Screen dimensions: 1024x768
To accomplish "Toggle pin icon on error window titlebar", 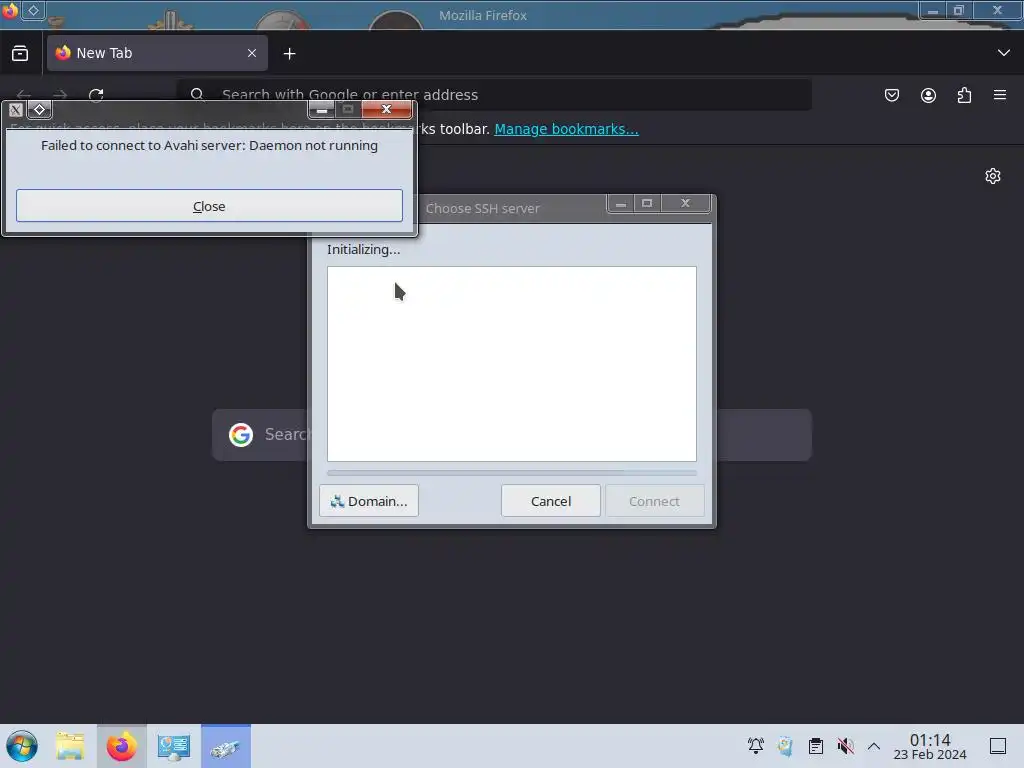I will pyautogui.click(x=39, y=110).
